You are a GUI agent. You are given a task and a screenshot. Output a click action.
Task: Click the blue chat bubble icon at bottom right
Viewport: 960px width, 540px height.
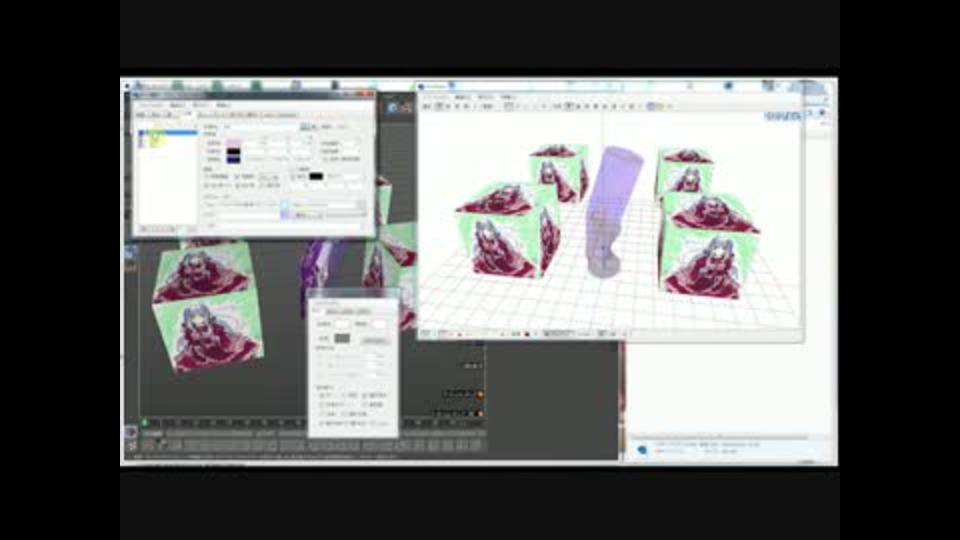point(642,450)
